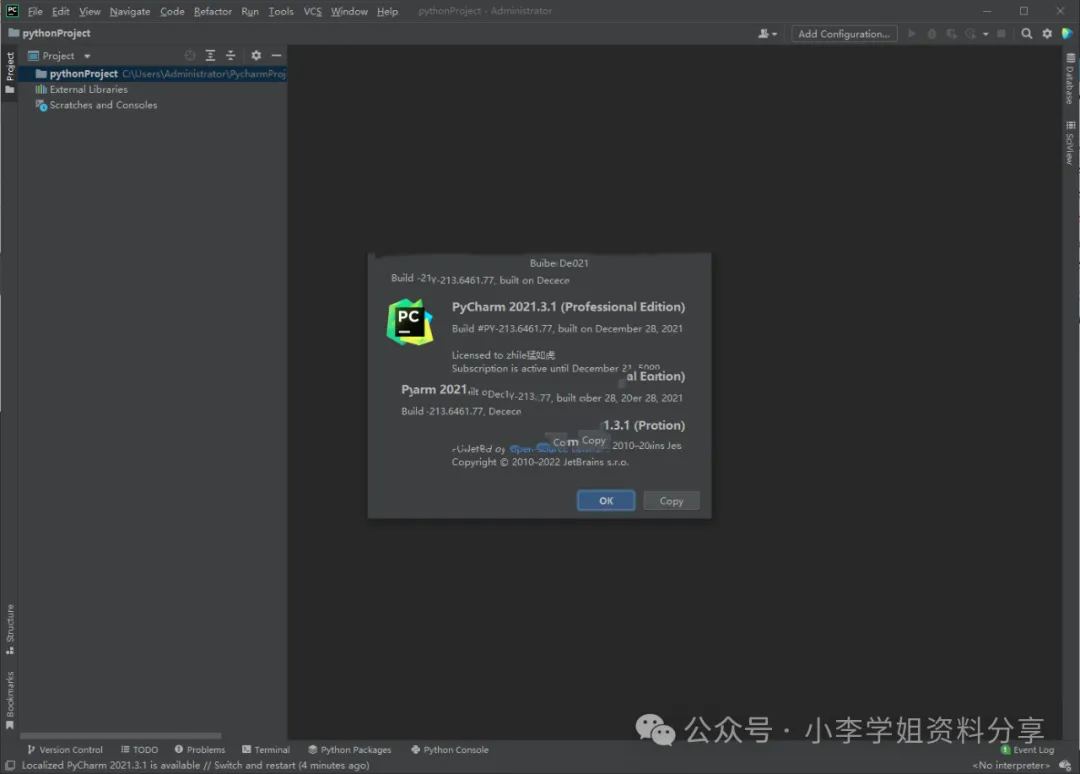Image resolution: width=1080 pixels, height=774 pixels.
Task: Open the Event Log
Action: [1028, 749]
